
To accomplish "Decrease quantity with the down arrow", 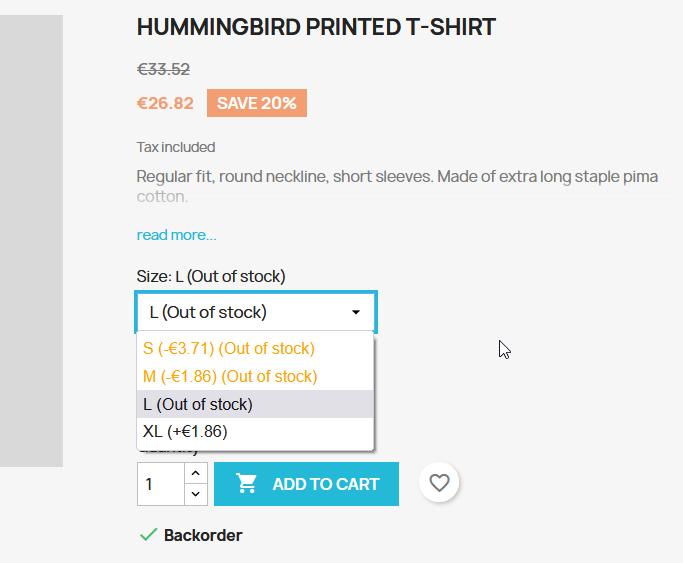I will tap(196, 494).
